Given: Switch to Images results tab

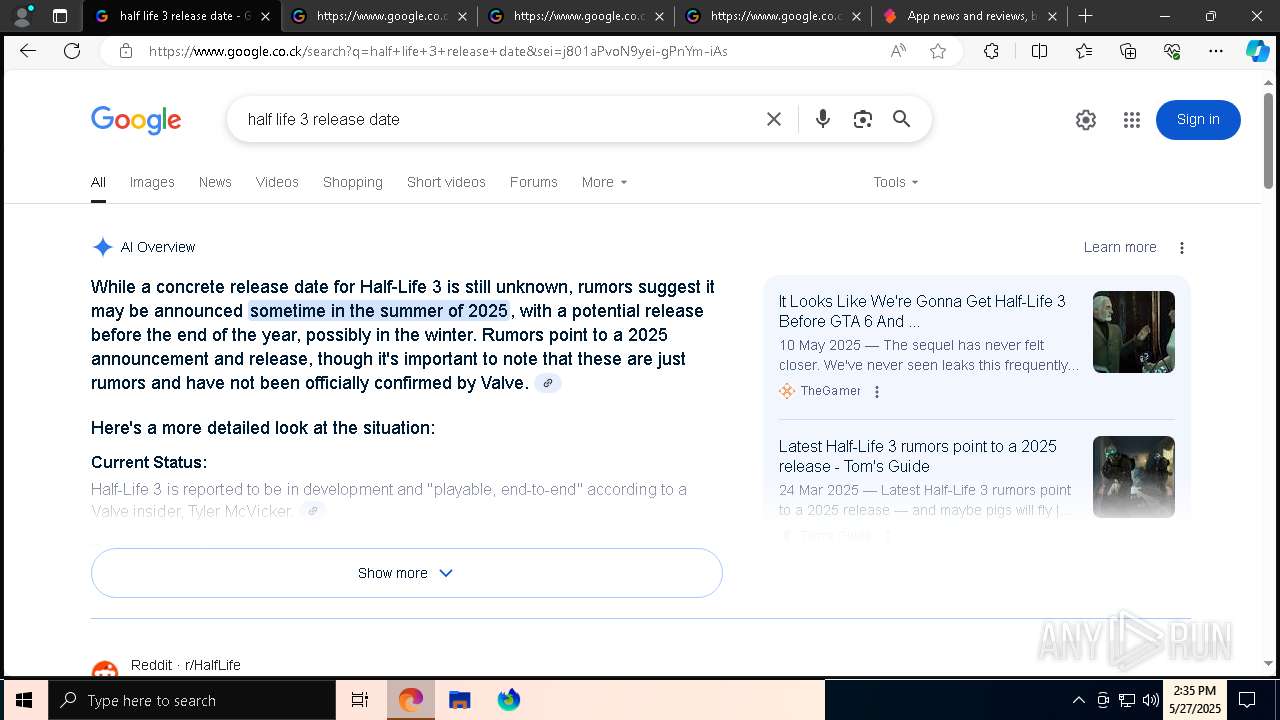Looking at the screenshot, I should point(152,182).
